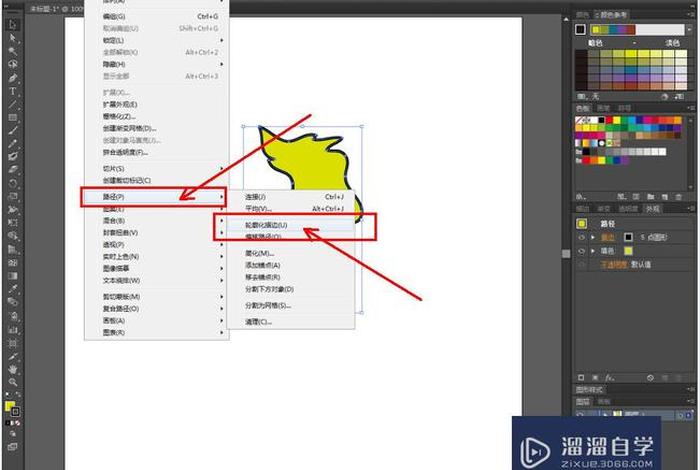Select the Hand tool
Viewport: 700px width, 470px height.
[12, 370]
